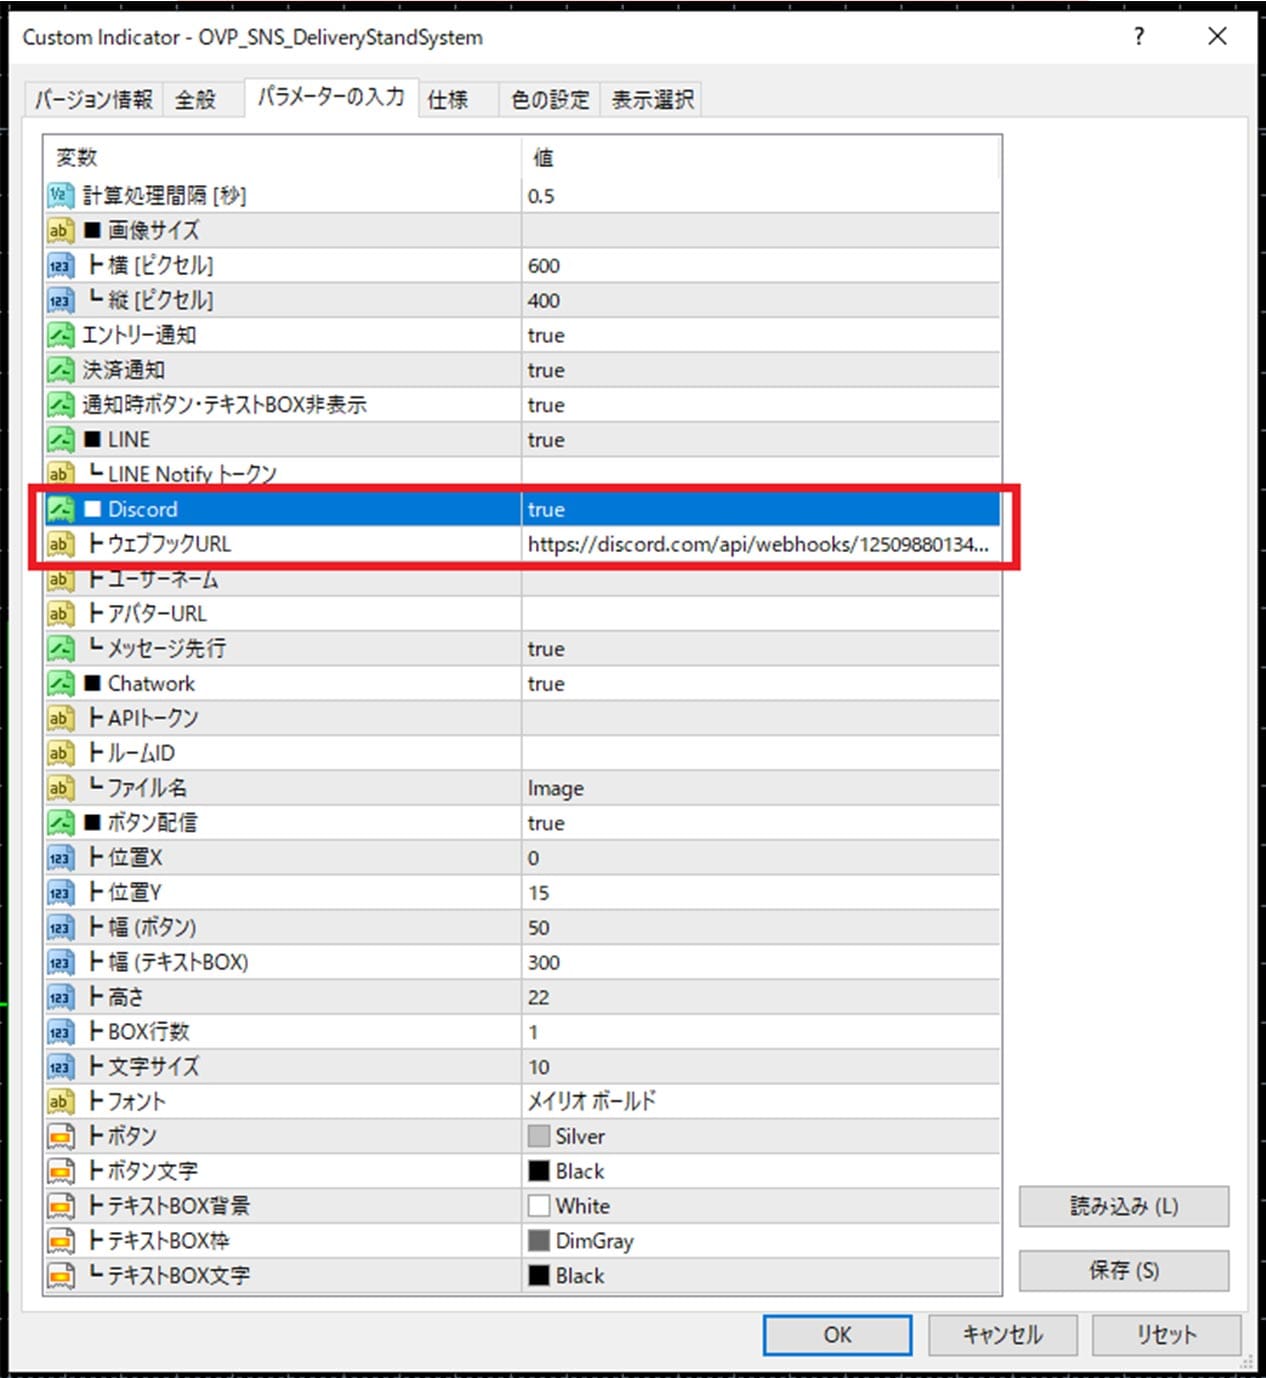Click the color-type icon beside テキストBOX枠
1266x1378 pixels.
(60, 1241)
